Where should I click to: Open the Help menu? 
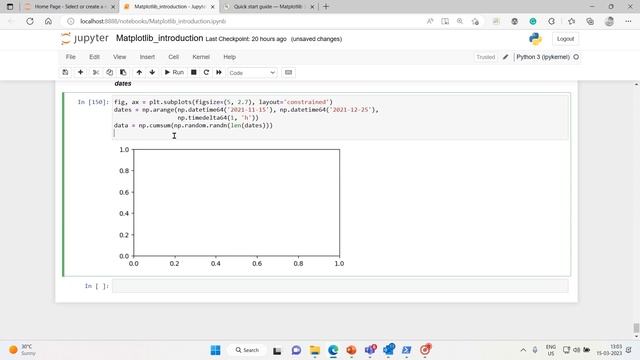(x=229, y=57)
